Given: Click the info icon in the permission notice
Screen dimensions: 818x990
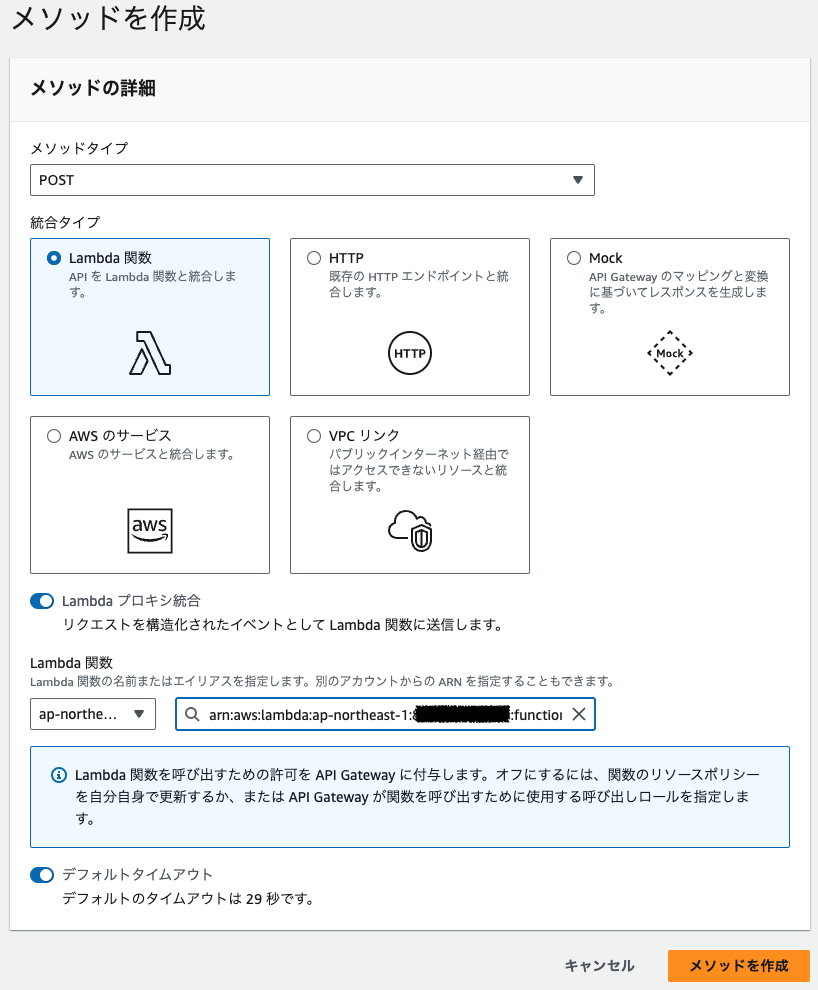Looking at the screenshot, I should [59, 775].
